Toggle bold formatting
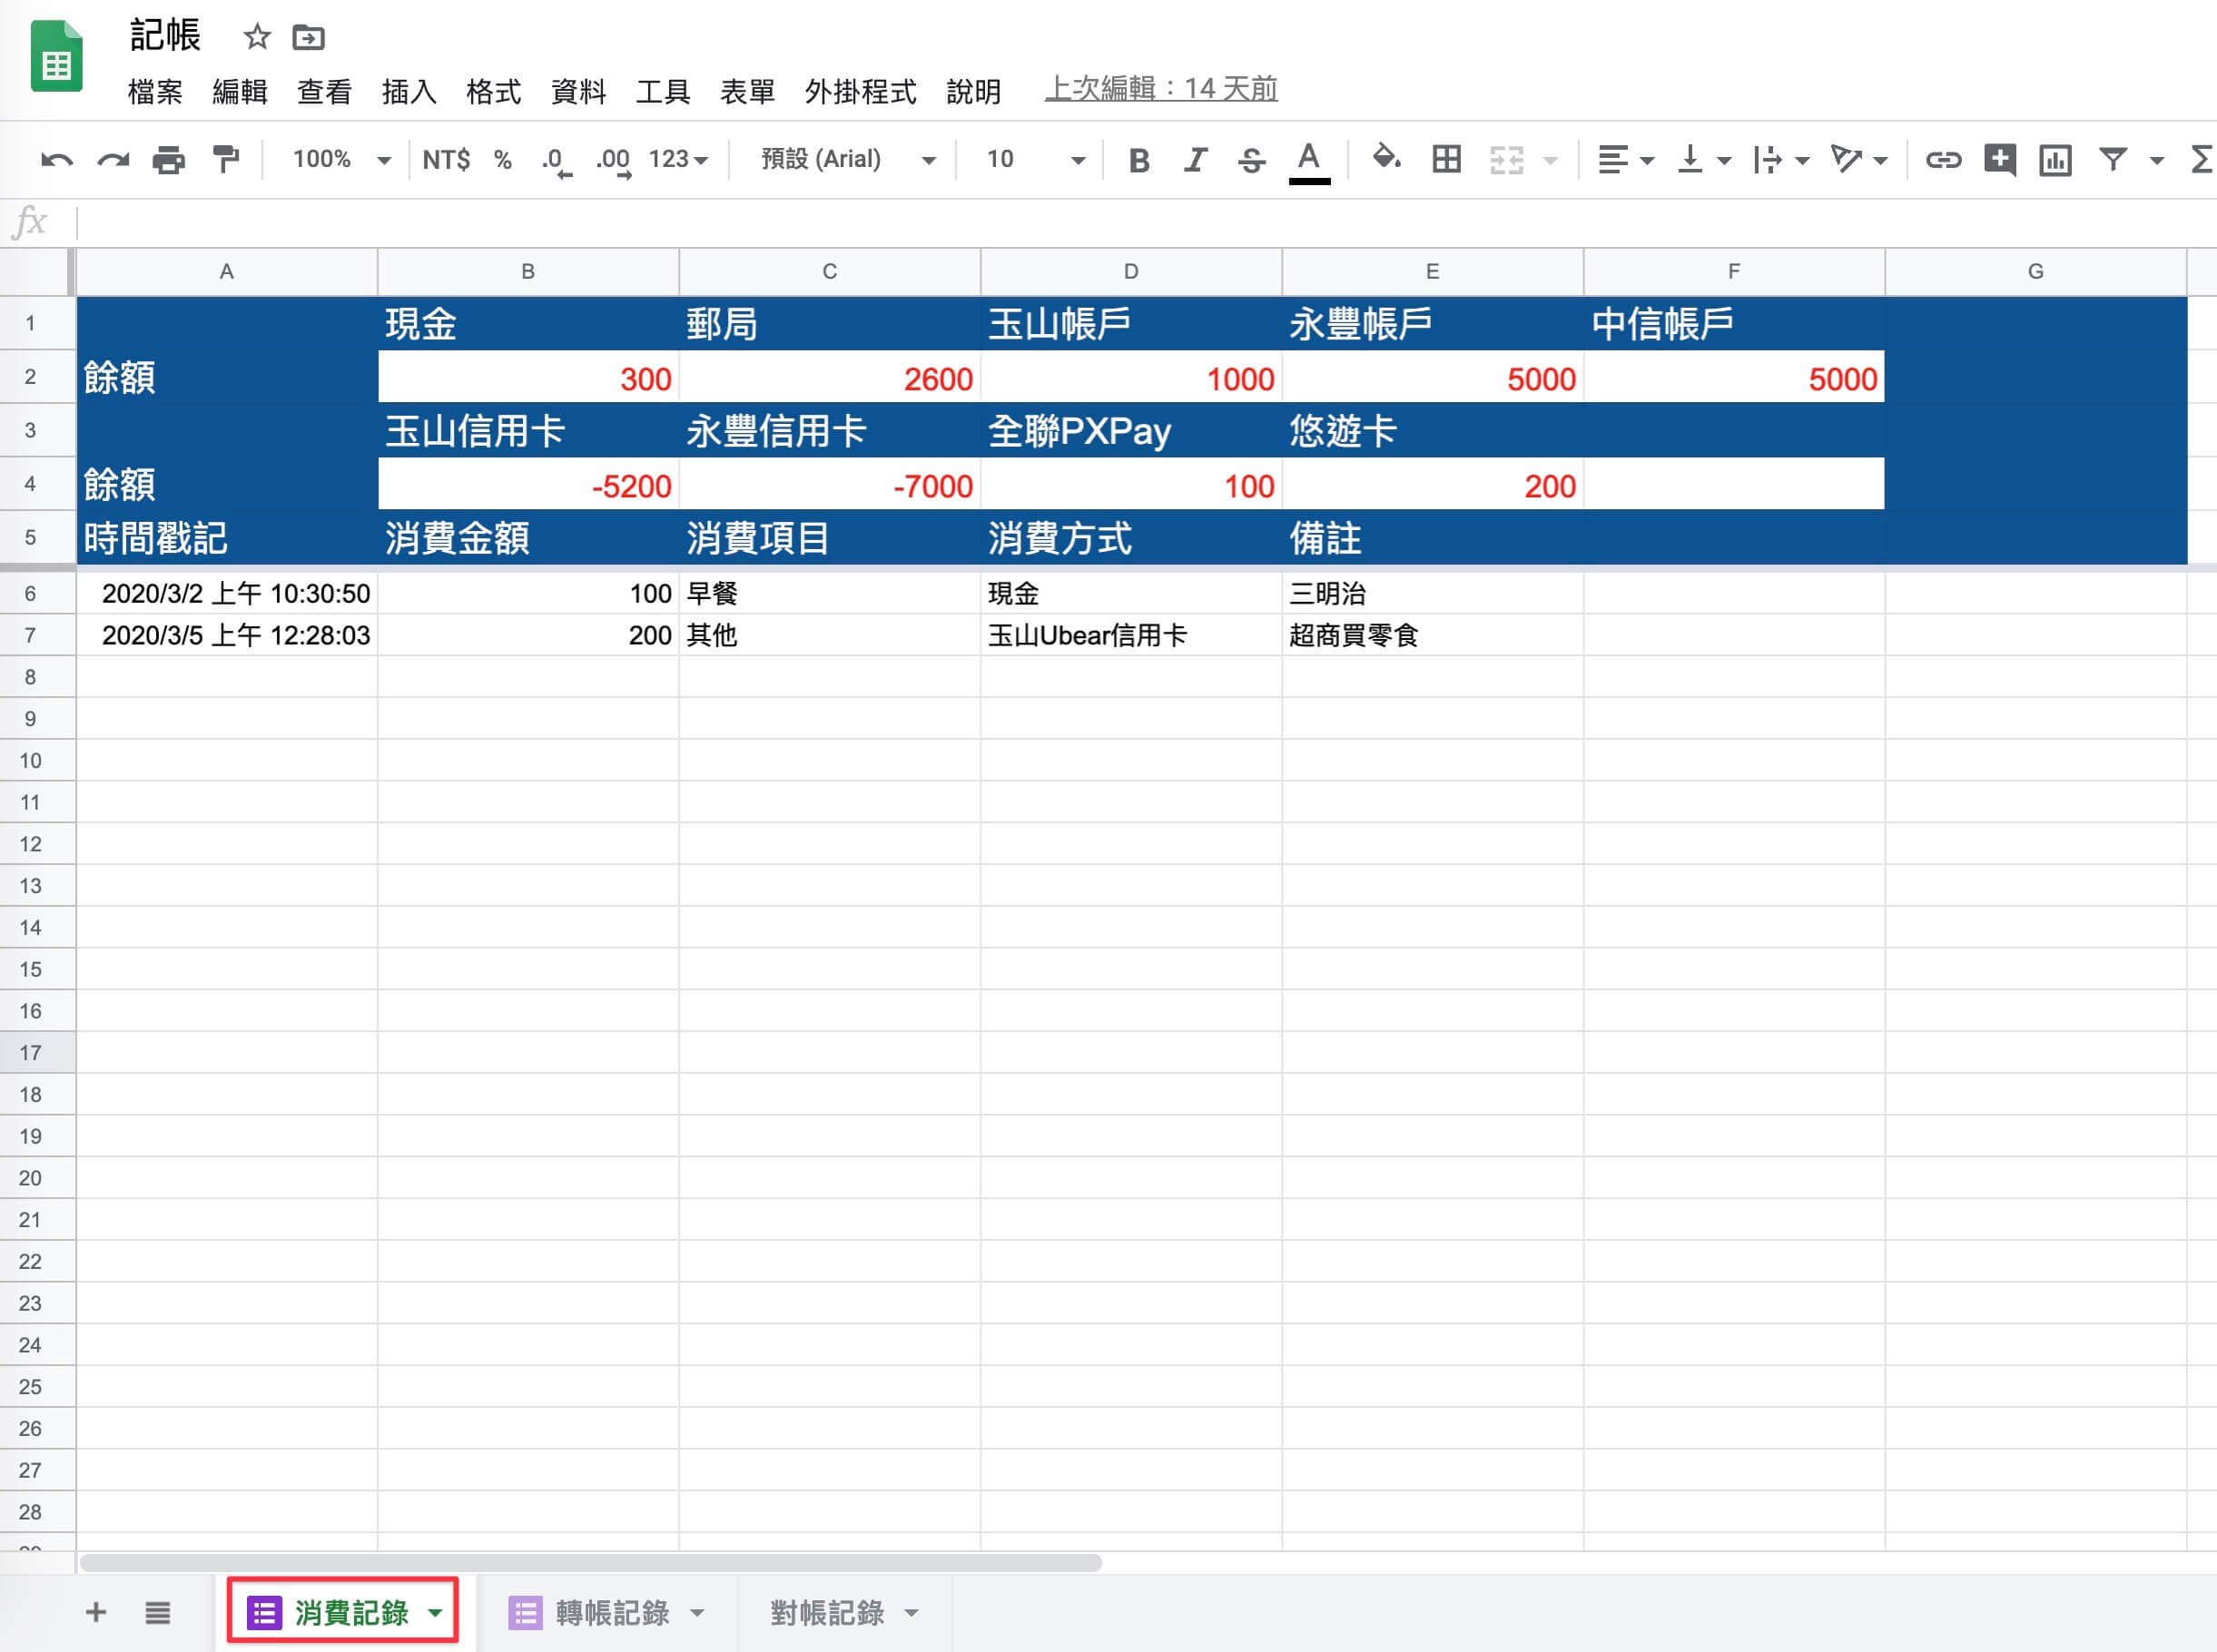2217x1652 pixels. (1138, 160)
